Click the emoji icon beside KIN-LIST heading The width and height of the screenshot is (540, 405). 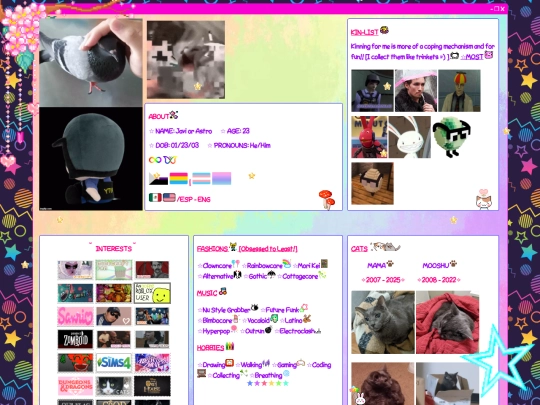pyautogui.click(x=384, y=30)
